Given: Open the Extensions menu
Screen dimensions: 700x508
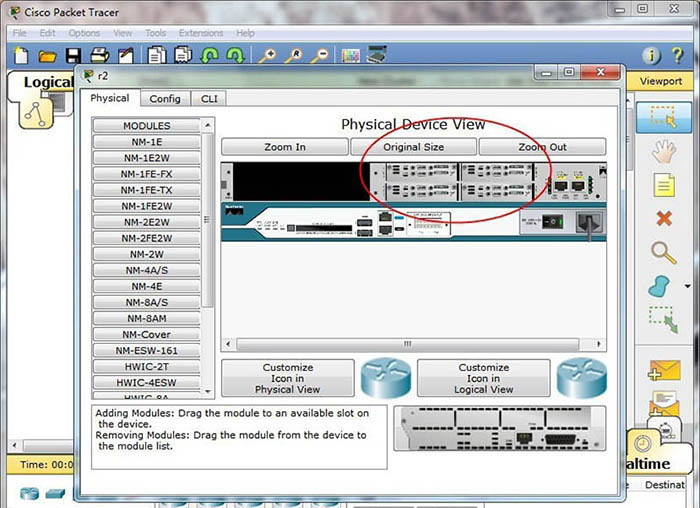Looking at the screenshot, I should (201, 33).
